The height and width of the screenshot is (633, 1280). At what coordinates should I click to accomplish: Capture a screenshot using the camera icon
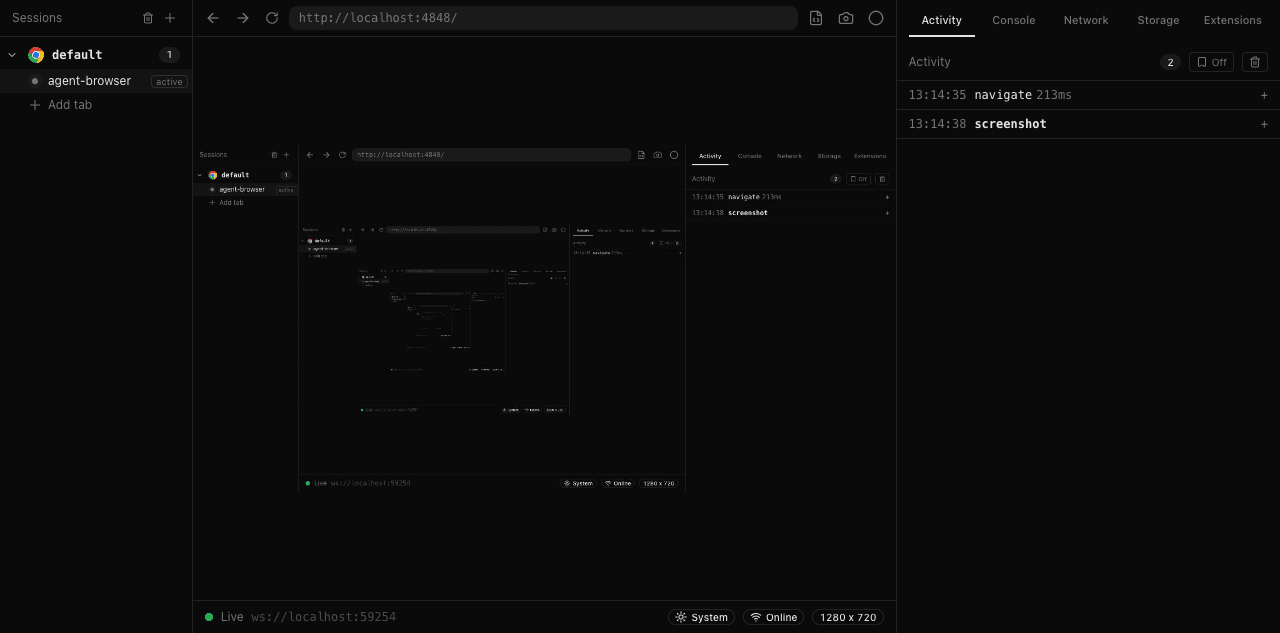click(845, 17)
